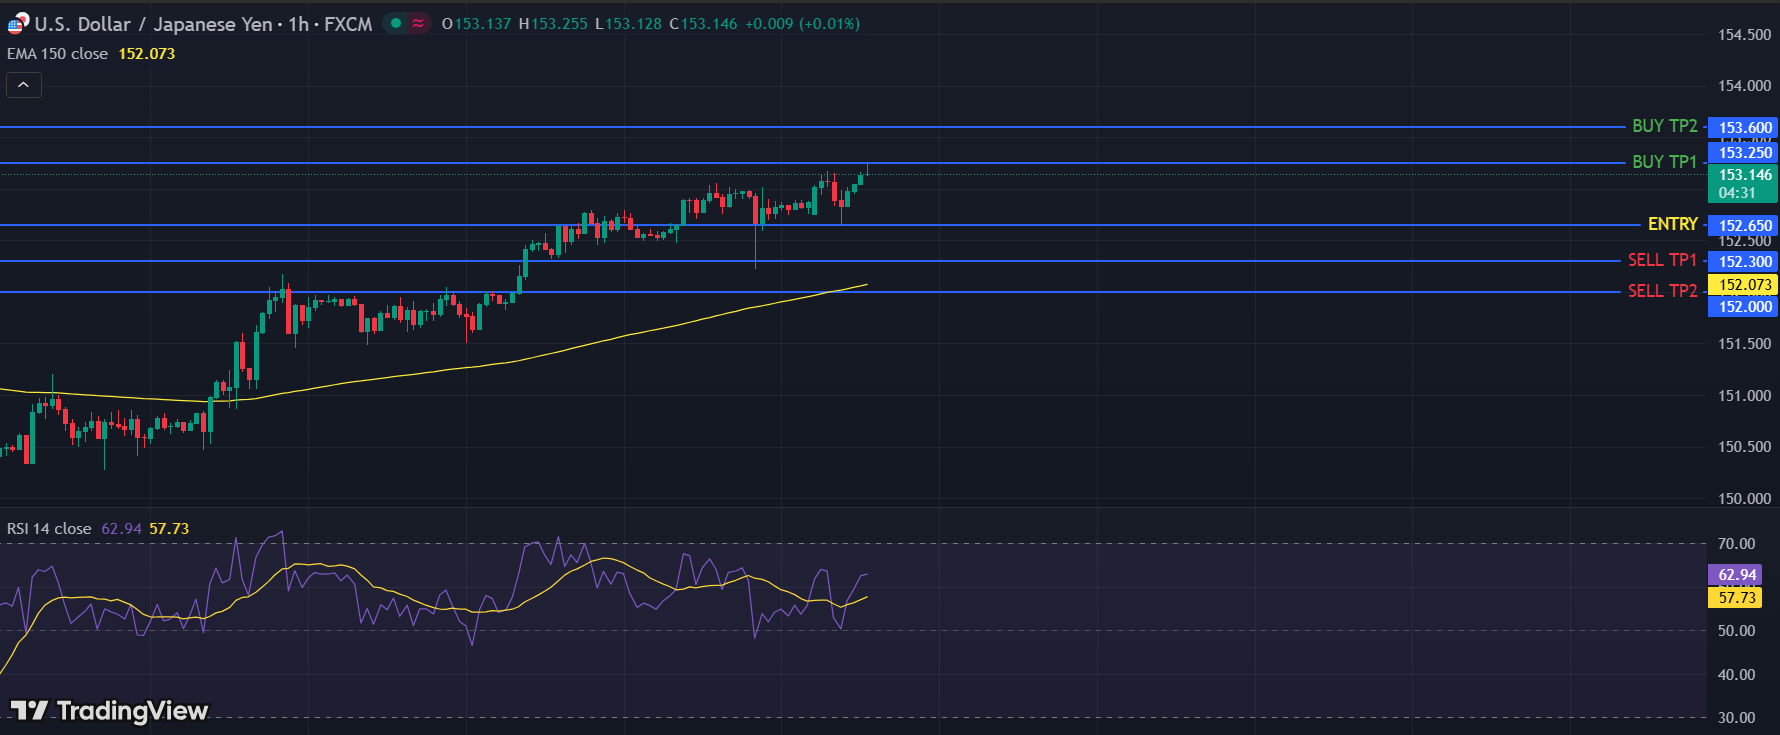Click the SELL TP1 line label
1780x735 pixels.
coord(1662,260)
